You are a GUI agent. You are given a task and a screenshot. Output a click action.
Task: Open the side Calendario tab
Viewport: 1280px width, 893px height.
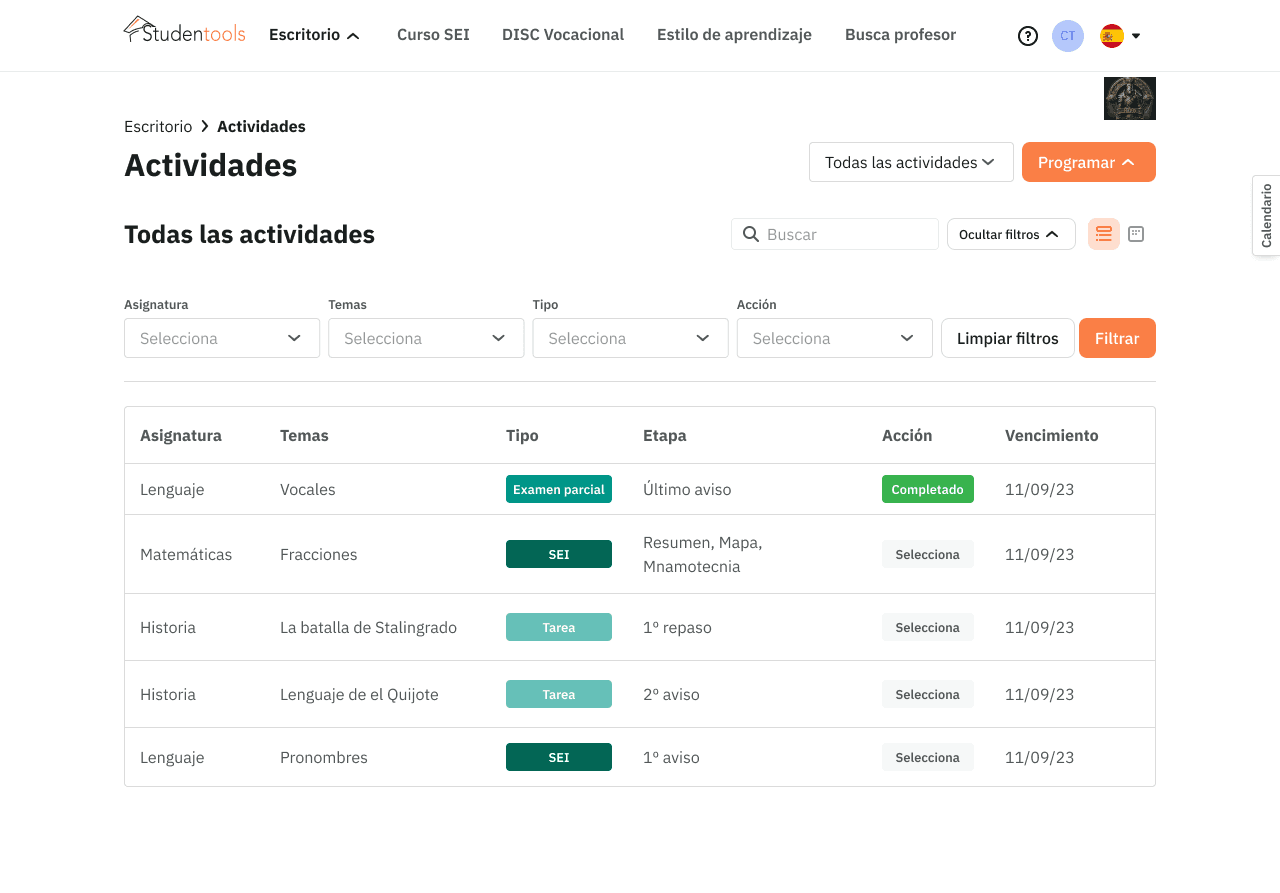click(1266, 216)
